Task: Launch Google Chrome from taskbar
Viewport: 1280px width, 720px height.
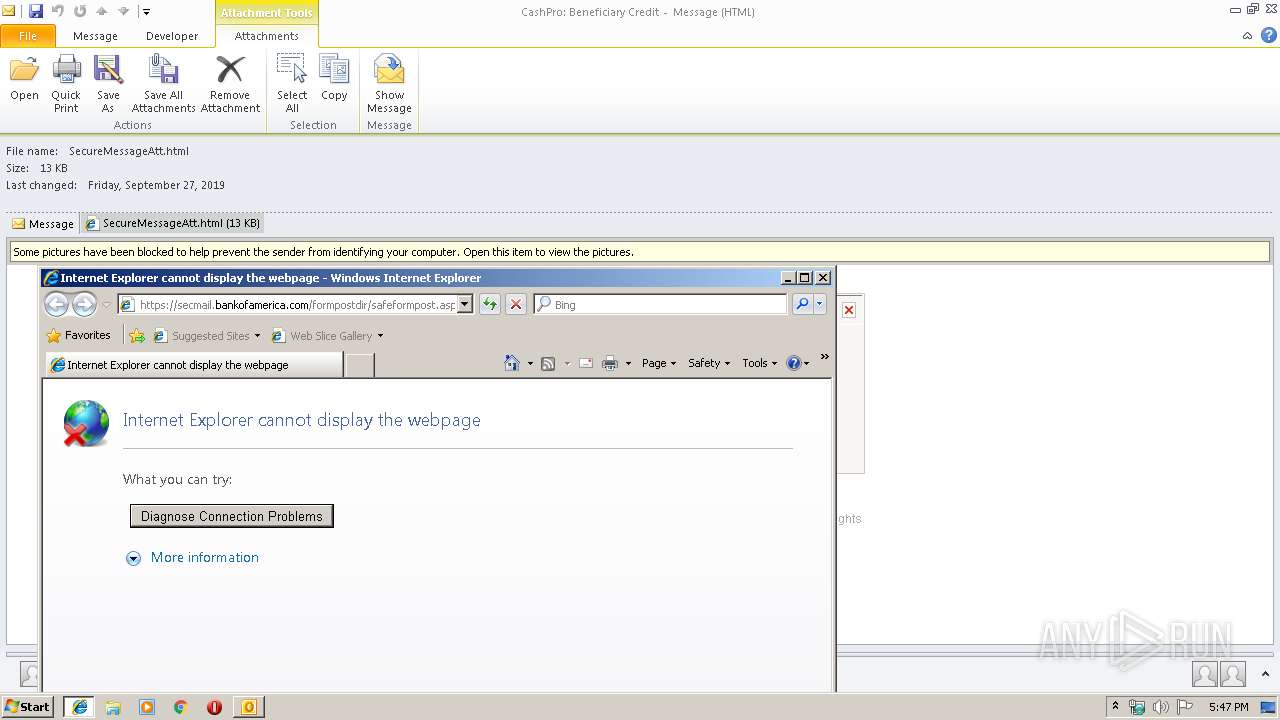Action: (x=181, y=707)
